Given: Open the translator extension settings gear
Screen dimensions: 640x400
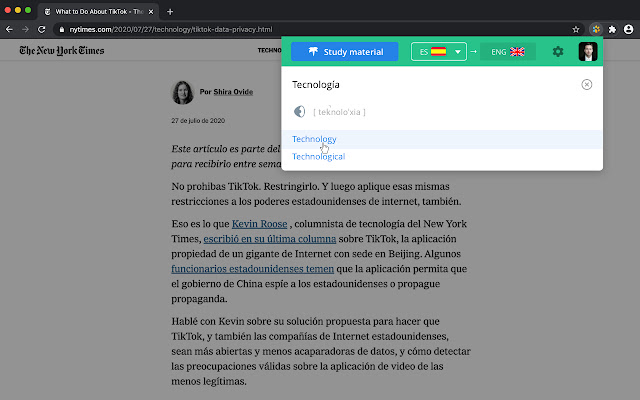Looking at the screenshot, I should coord(558,52).
